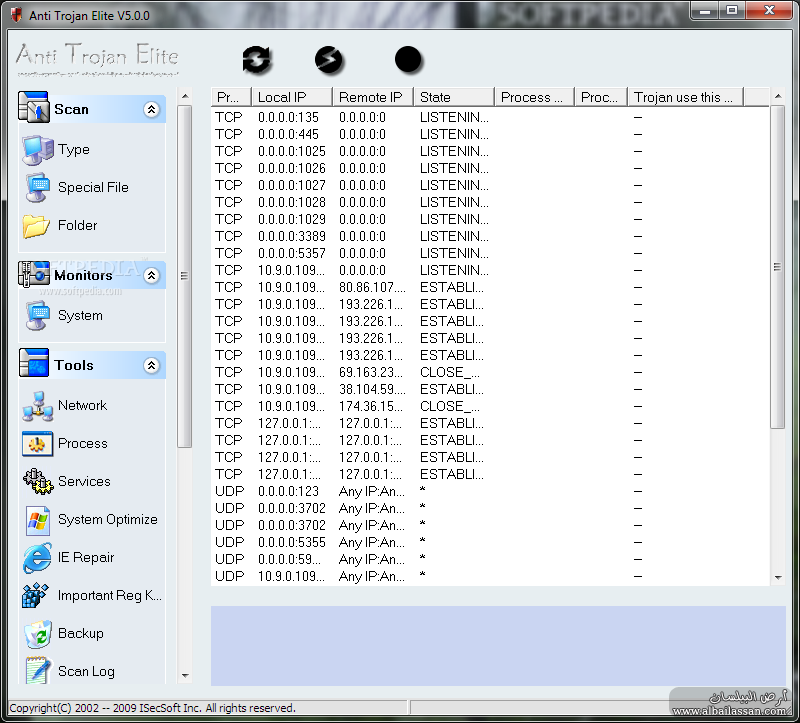Click the light blue details panel below the list

(498, 645)
